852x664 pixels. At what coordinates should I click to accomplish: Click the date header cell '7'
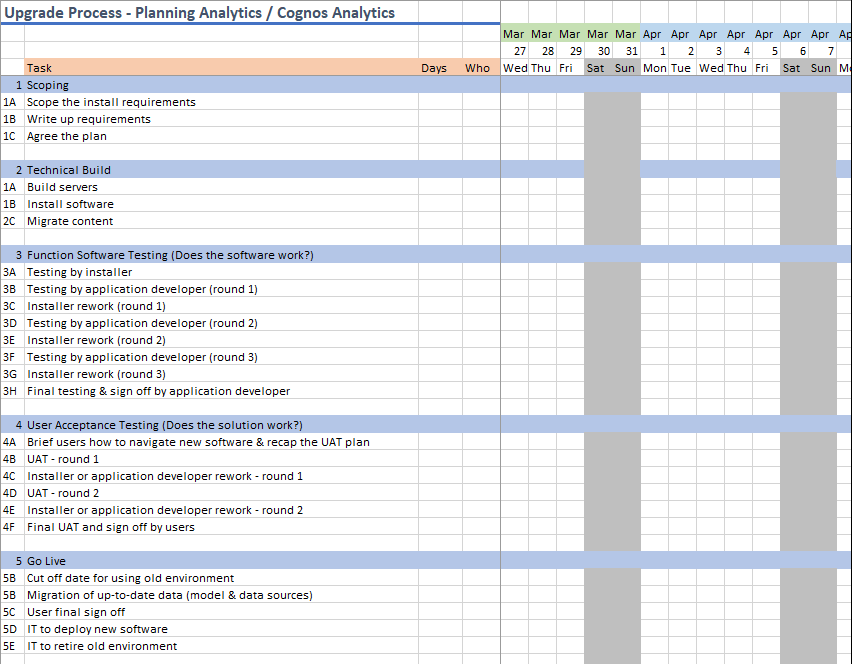coord(823,51)
